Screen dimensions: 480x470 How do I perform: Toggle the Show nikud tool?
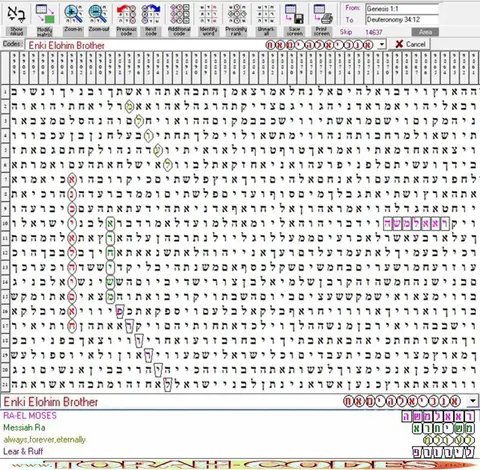pyautogui.click(x=16, y=19)
